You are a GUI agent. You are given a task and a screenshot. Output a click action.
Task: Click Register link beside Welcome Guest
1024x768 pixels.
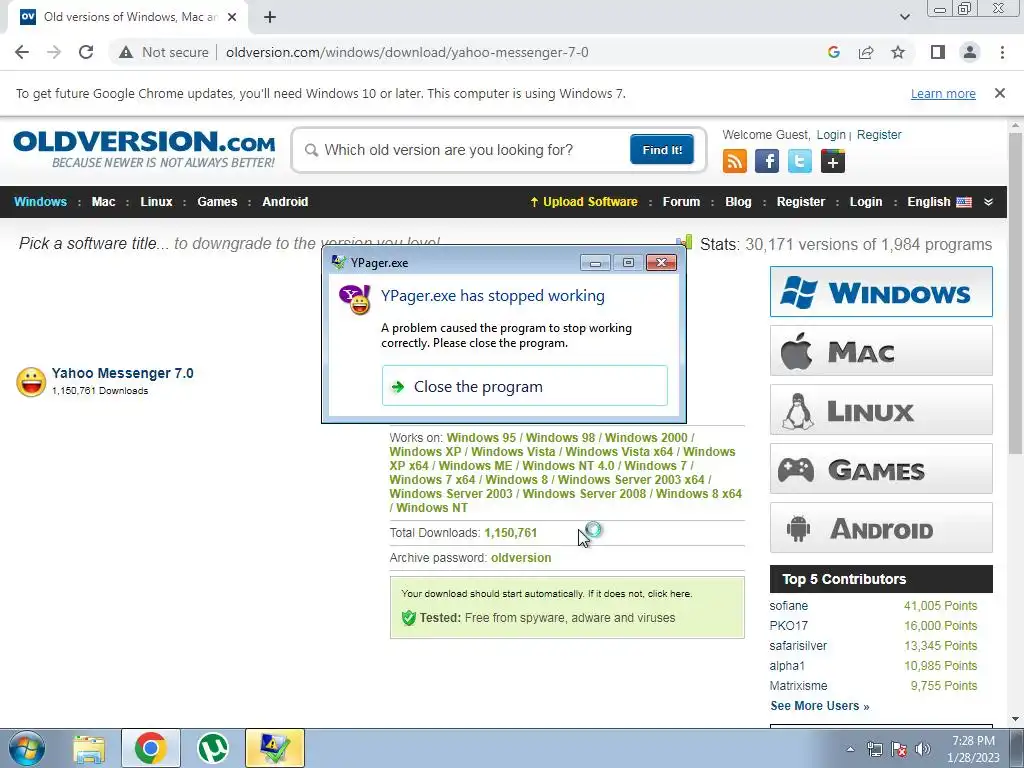[x=878, y=135]
